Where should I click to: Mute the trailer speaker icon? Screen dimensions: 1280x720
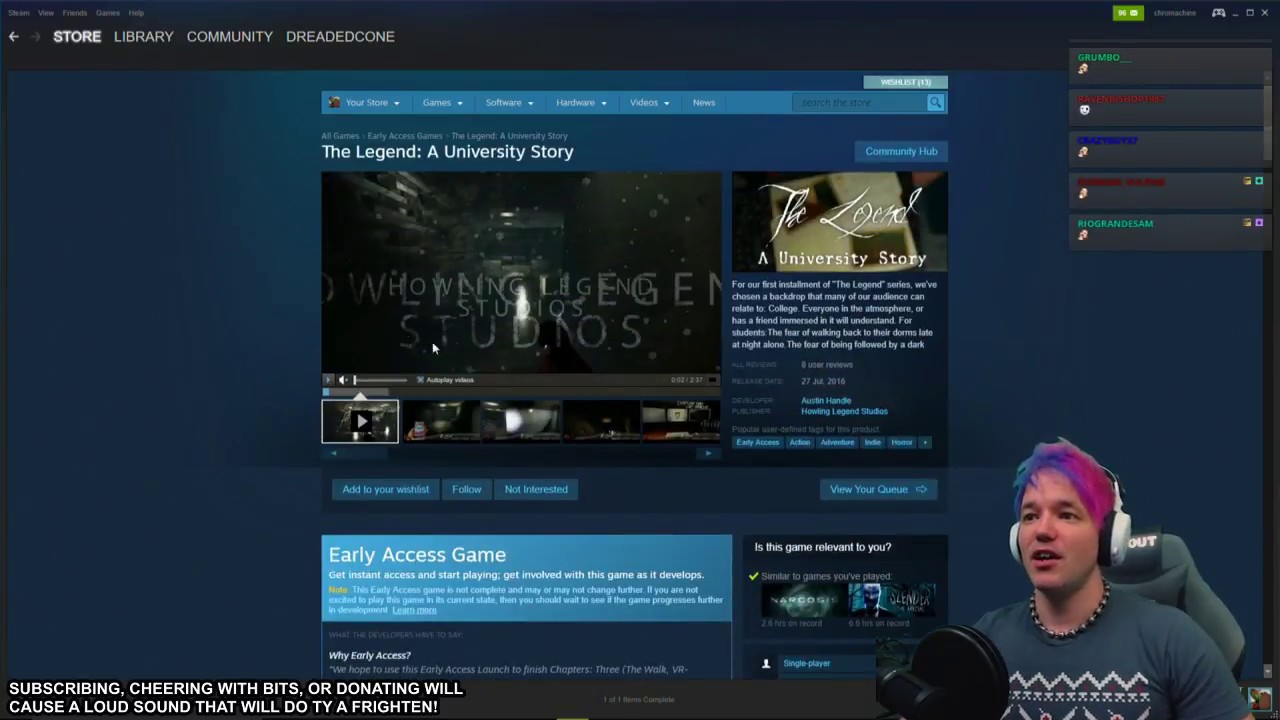pos(343,380)
